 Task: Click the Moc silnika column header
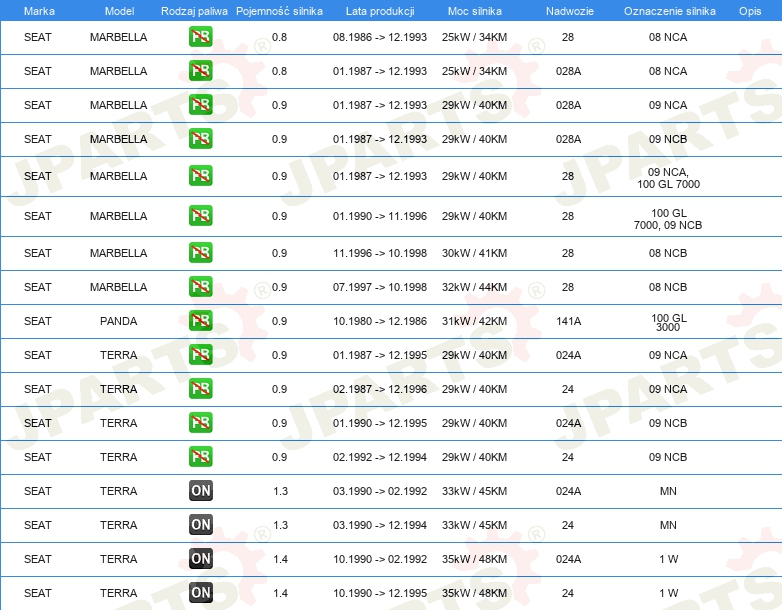474,11
